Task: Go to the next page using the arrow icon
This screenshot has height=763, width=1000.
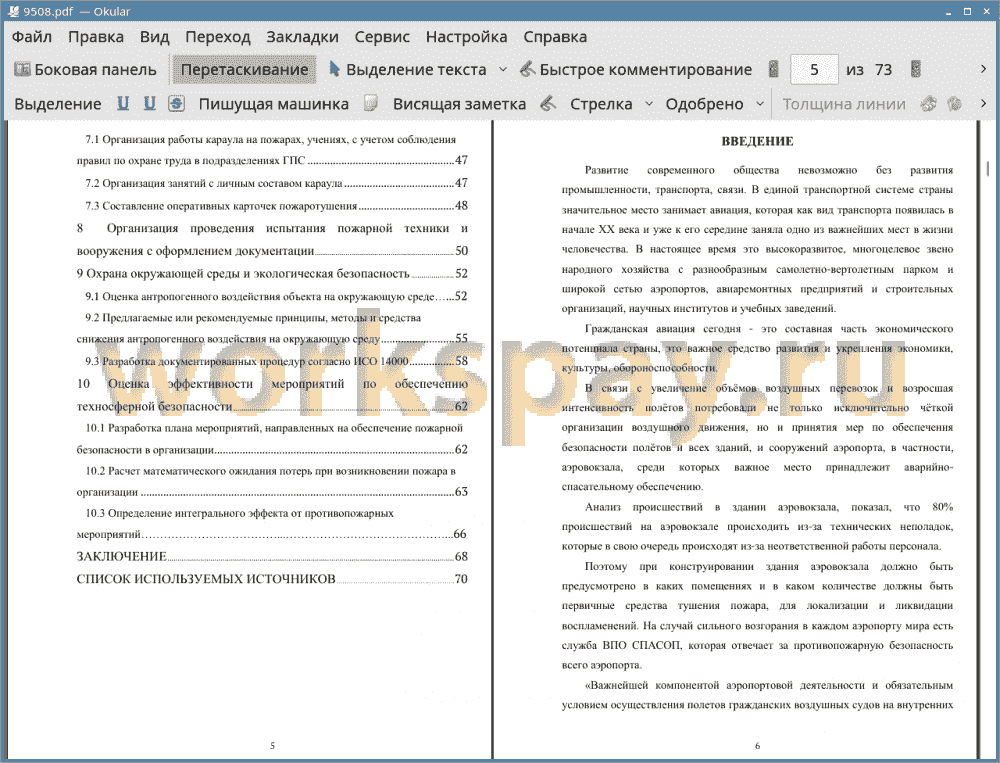Action: (x=916, y=69)
